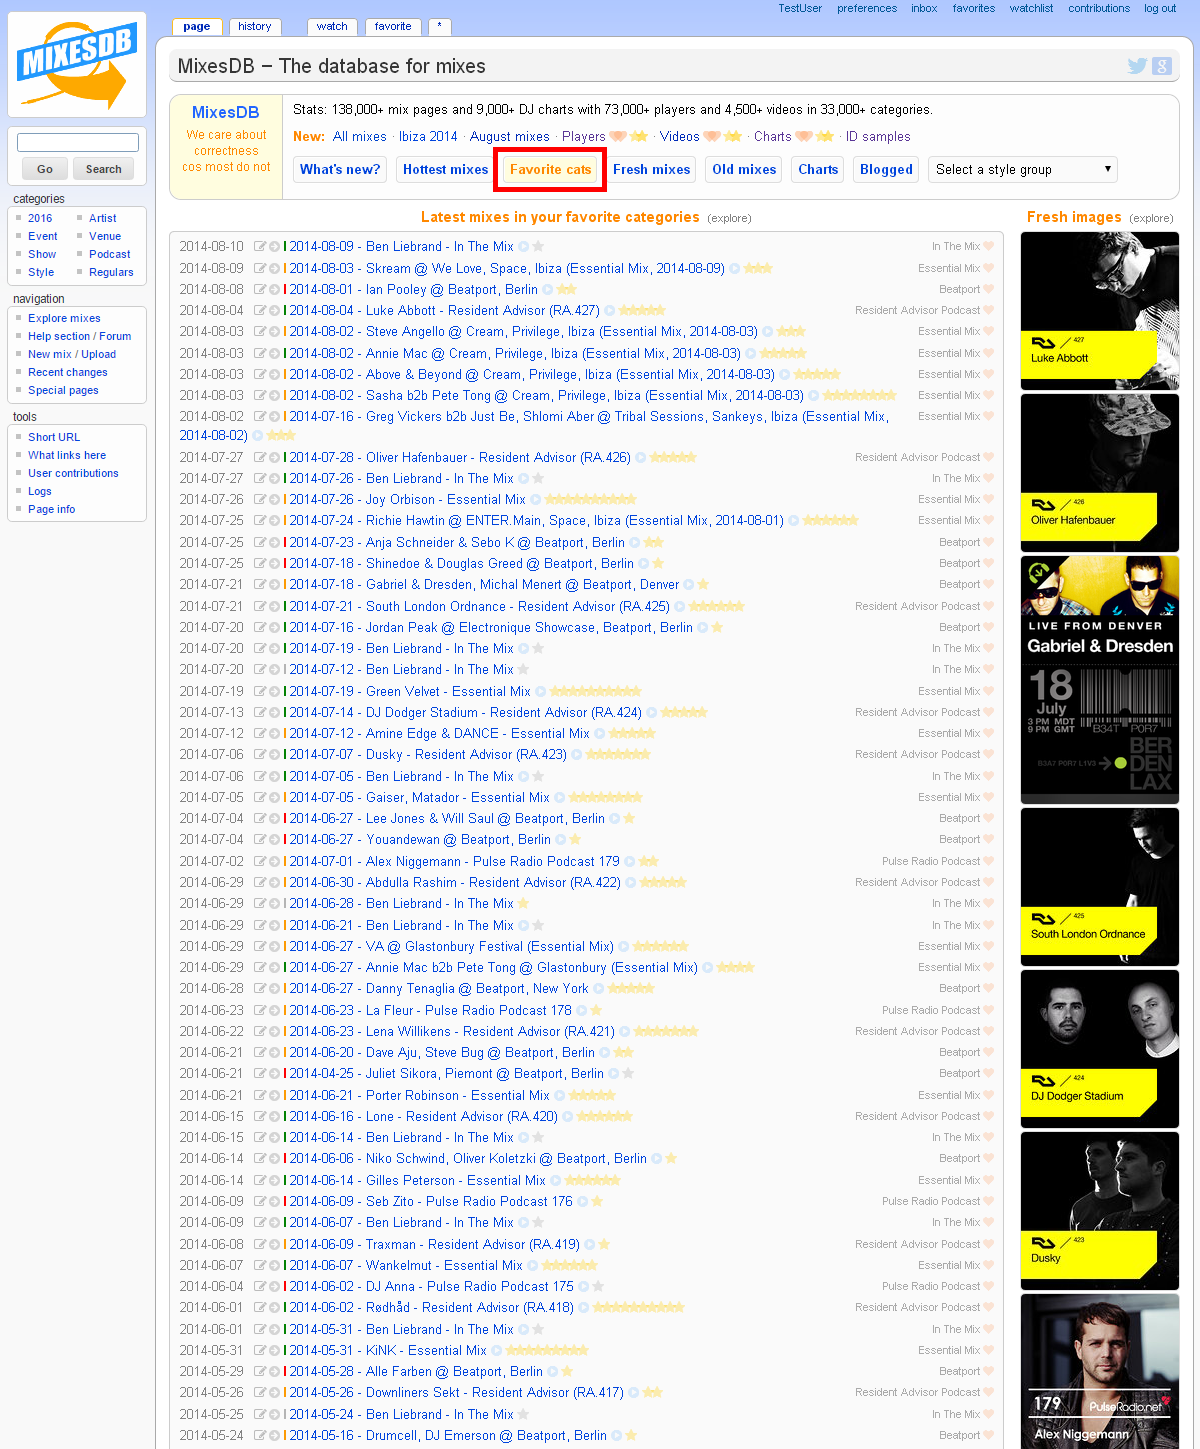Open 'Ibiza 2014' link in New line

[x=428, y=137]
